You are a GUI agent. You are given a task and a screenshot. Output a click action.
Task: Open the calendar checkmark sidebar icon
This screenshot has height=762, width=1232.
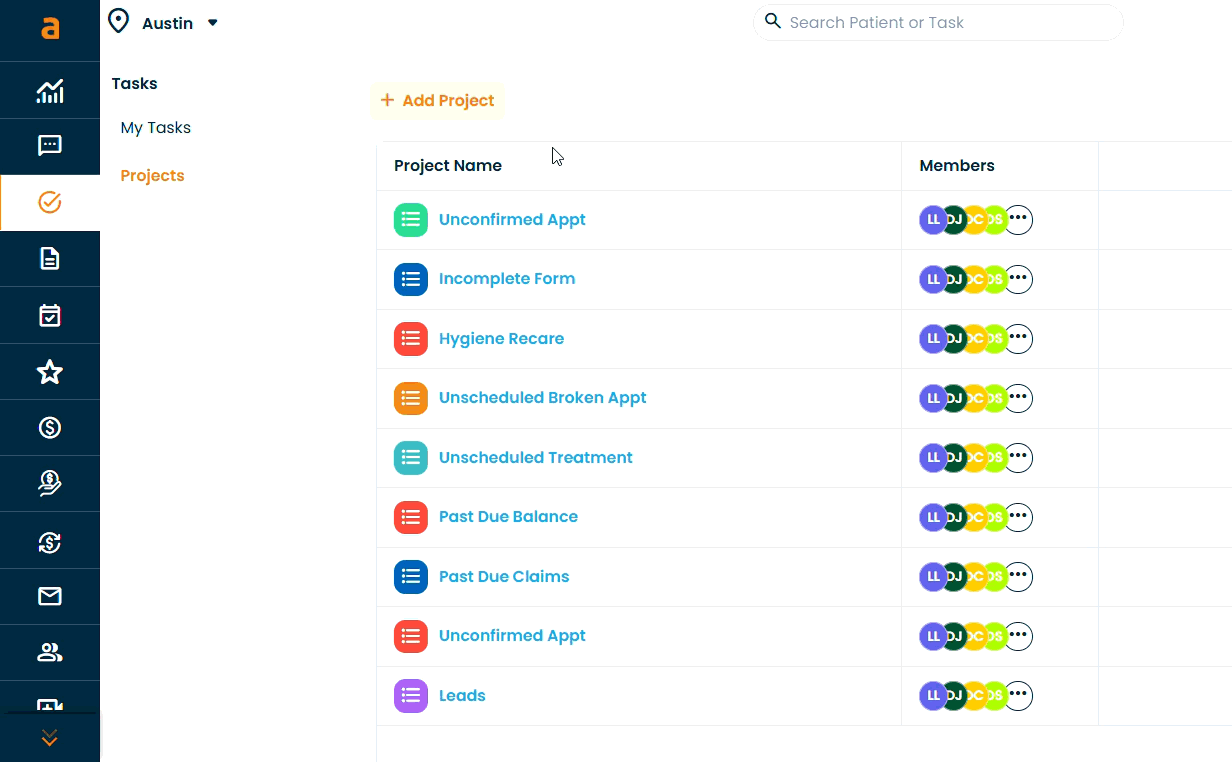(49, 316)
